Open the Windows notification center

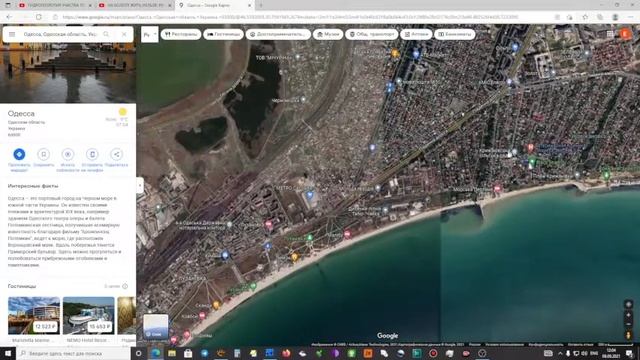630,353
